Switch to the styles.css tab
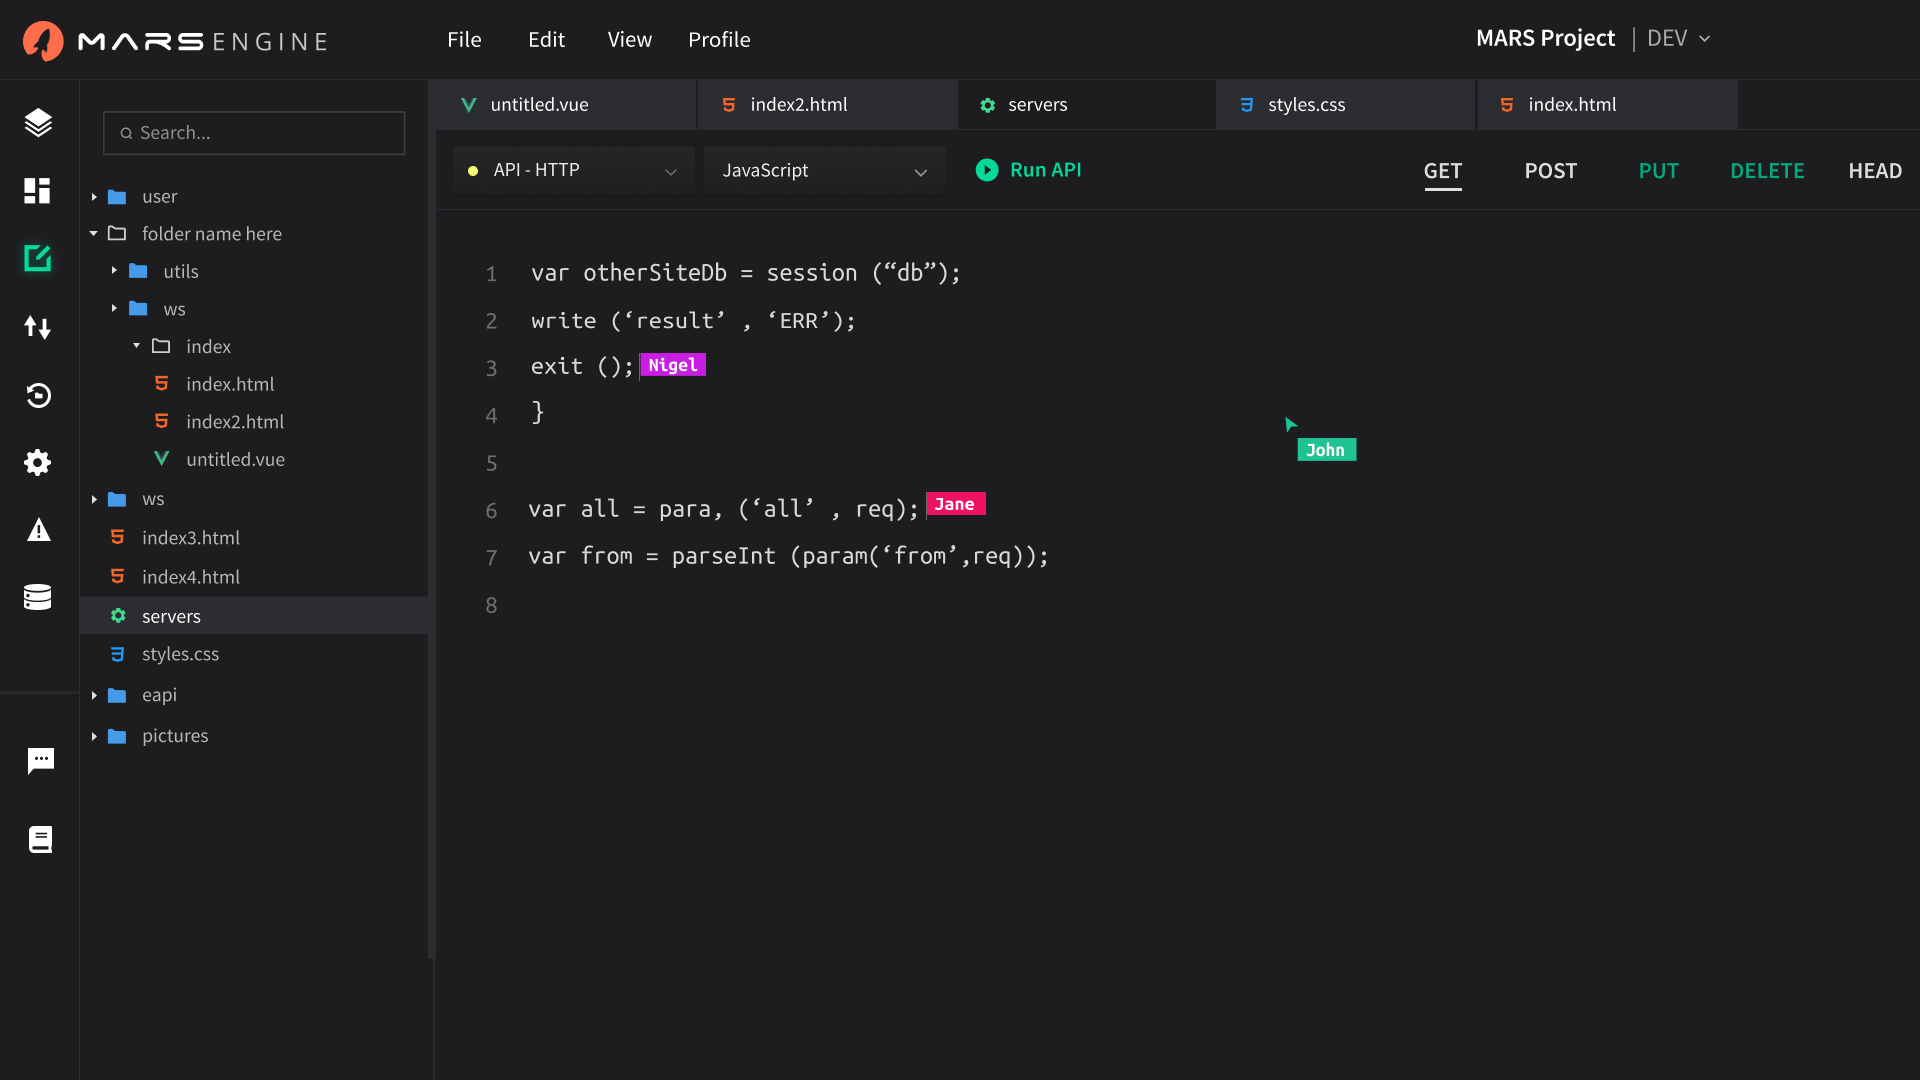Viewport: 1920px width, 1080px height. coord(1306,105)
